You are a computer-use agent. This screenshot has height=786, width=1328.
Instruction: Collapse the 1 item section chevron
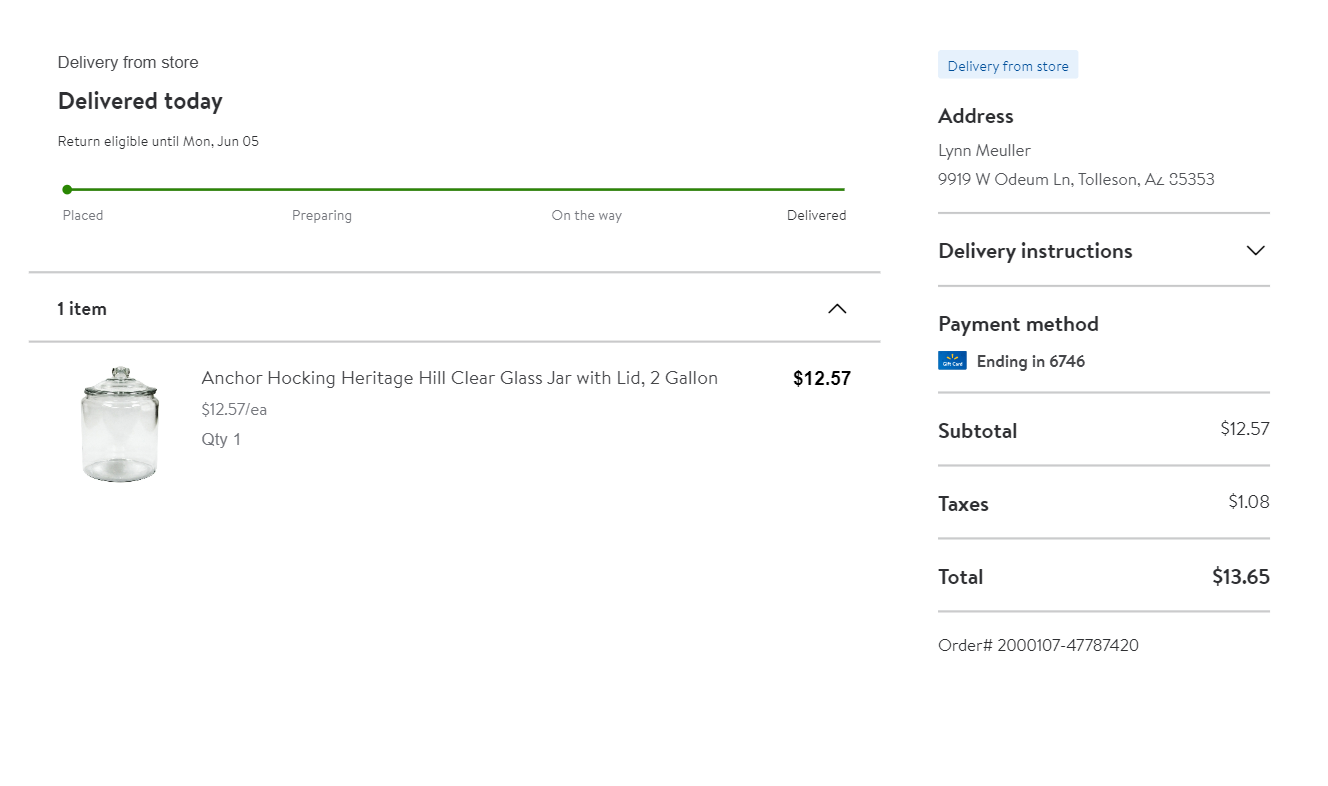click(x=837, y=309)
